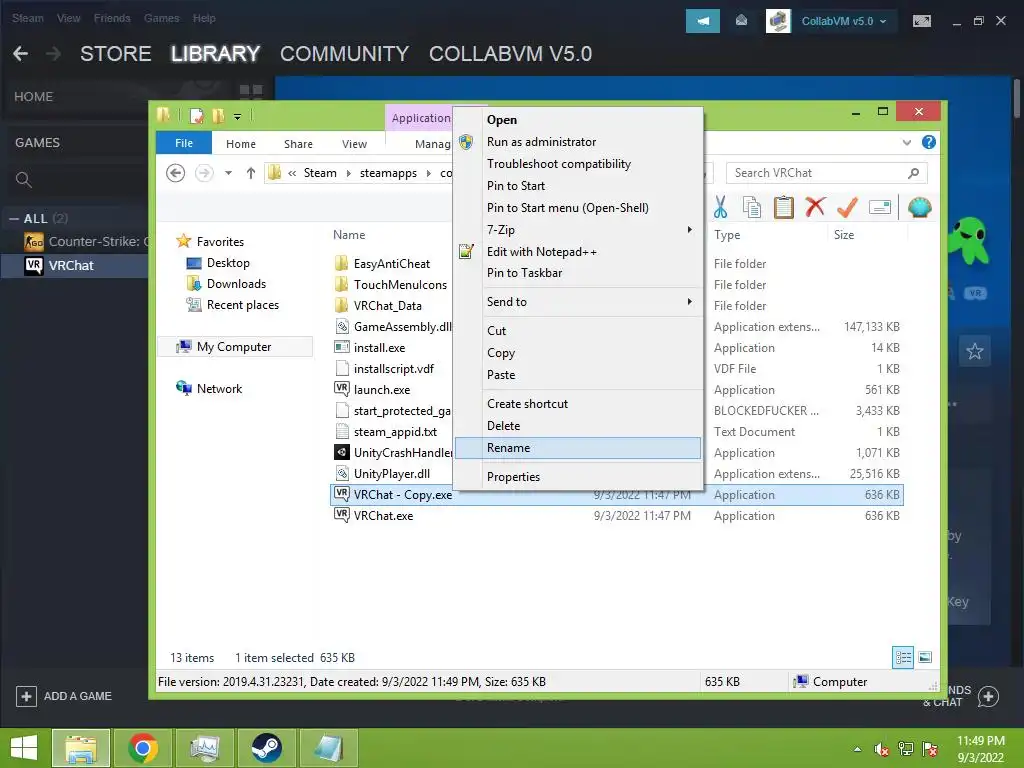Screen dimensions: 1024x768
Task: Click the Steam HOME library button
Action: [33, 97]
